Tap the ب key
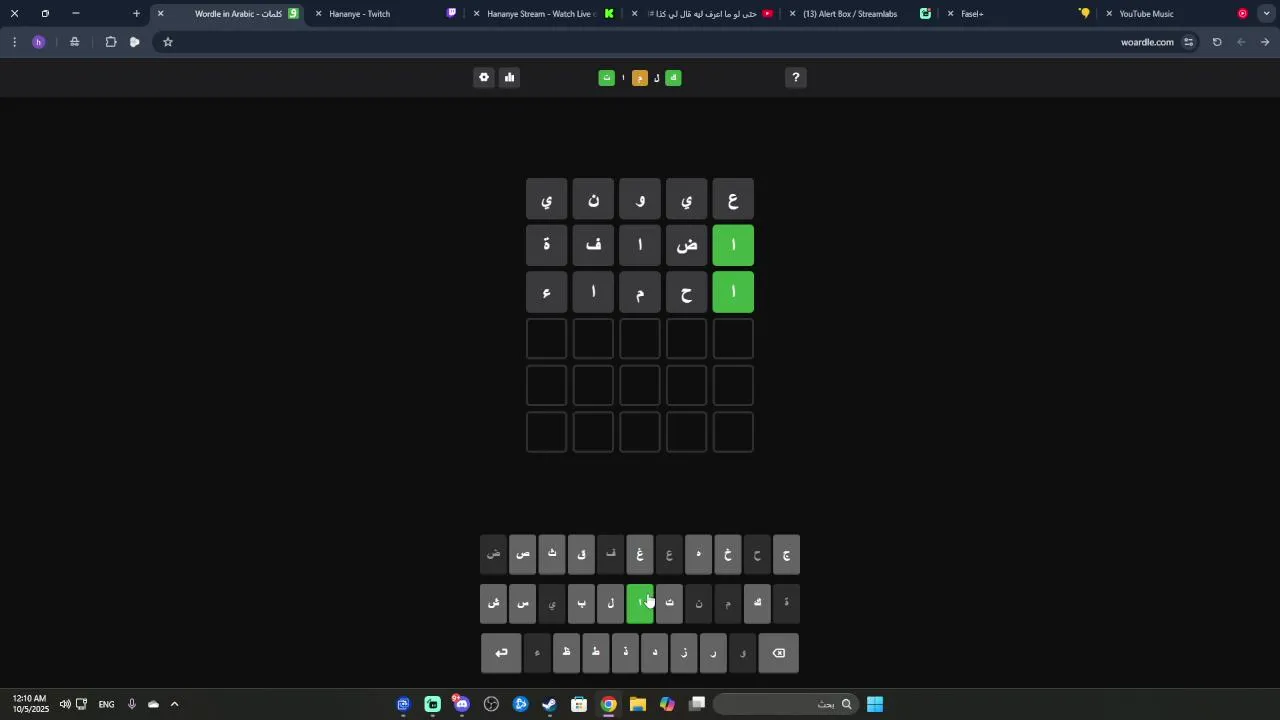The width and height of the screenshot is (1280, 720). pos(581,603)
